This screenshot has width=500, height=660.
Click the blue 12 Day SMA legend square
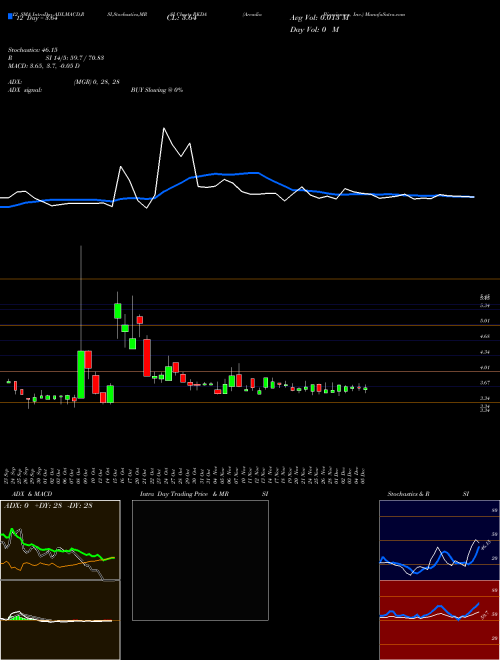click(10, 16)
